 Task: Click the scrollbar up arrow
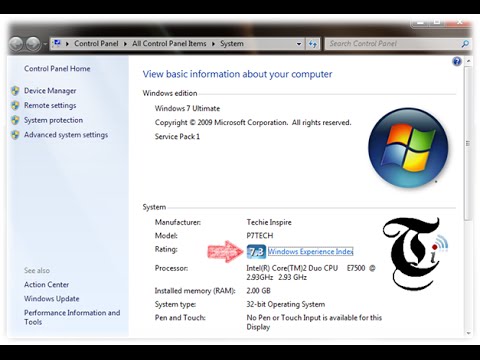pyautogui.click(x=468, y=61)
